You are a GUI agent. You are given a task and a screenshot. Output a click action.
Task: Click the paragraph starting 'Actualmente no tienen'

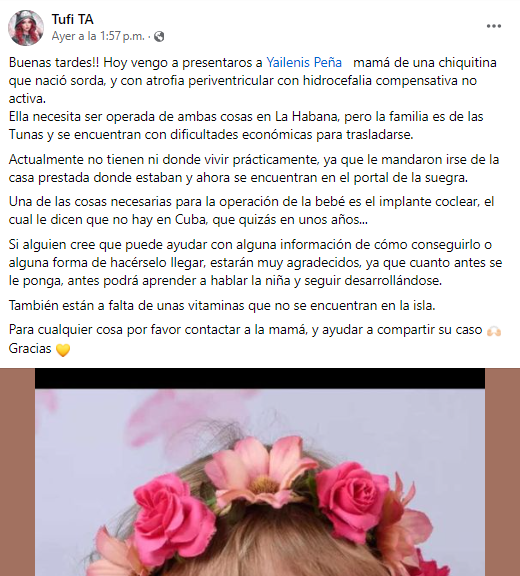coord(254,169)
